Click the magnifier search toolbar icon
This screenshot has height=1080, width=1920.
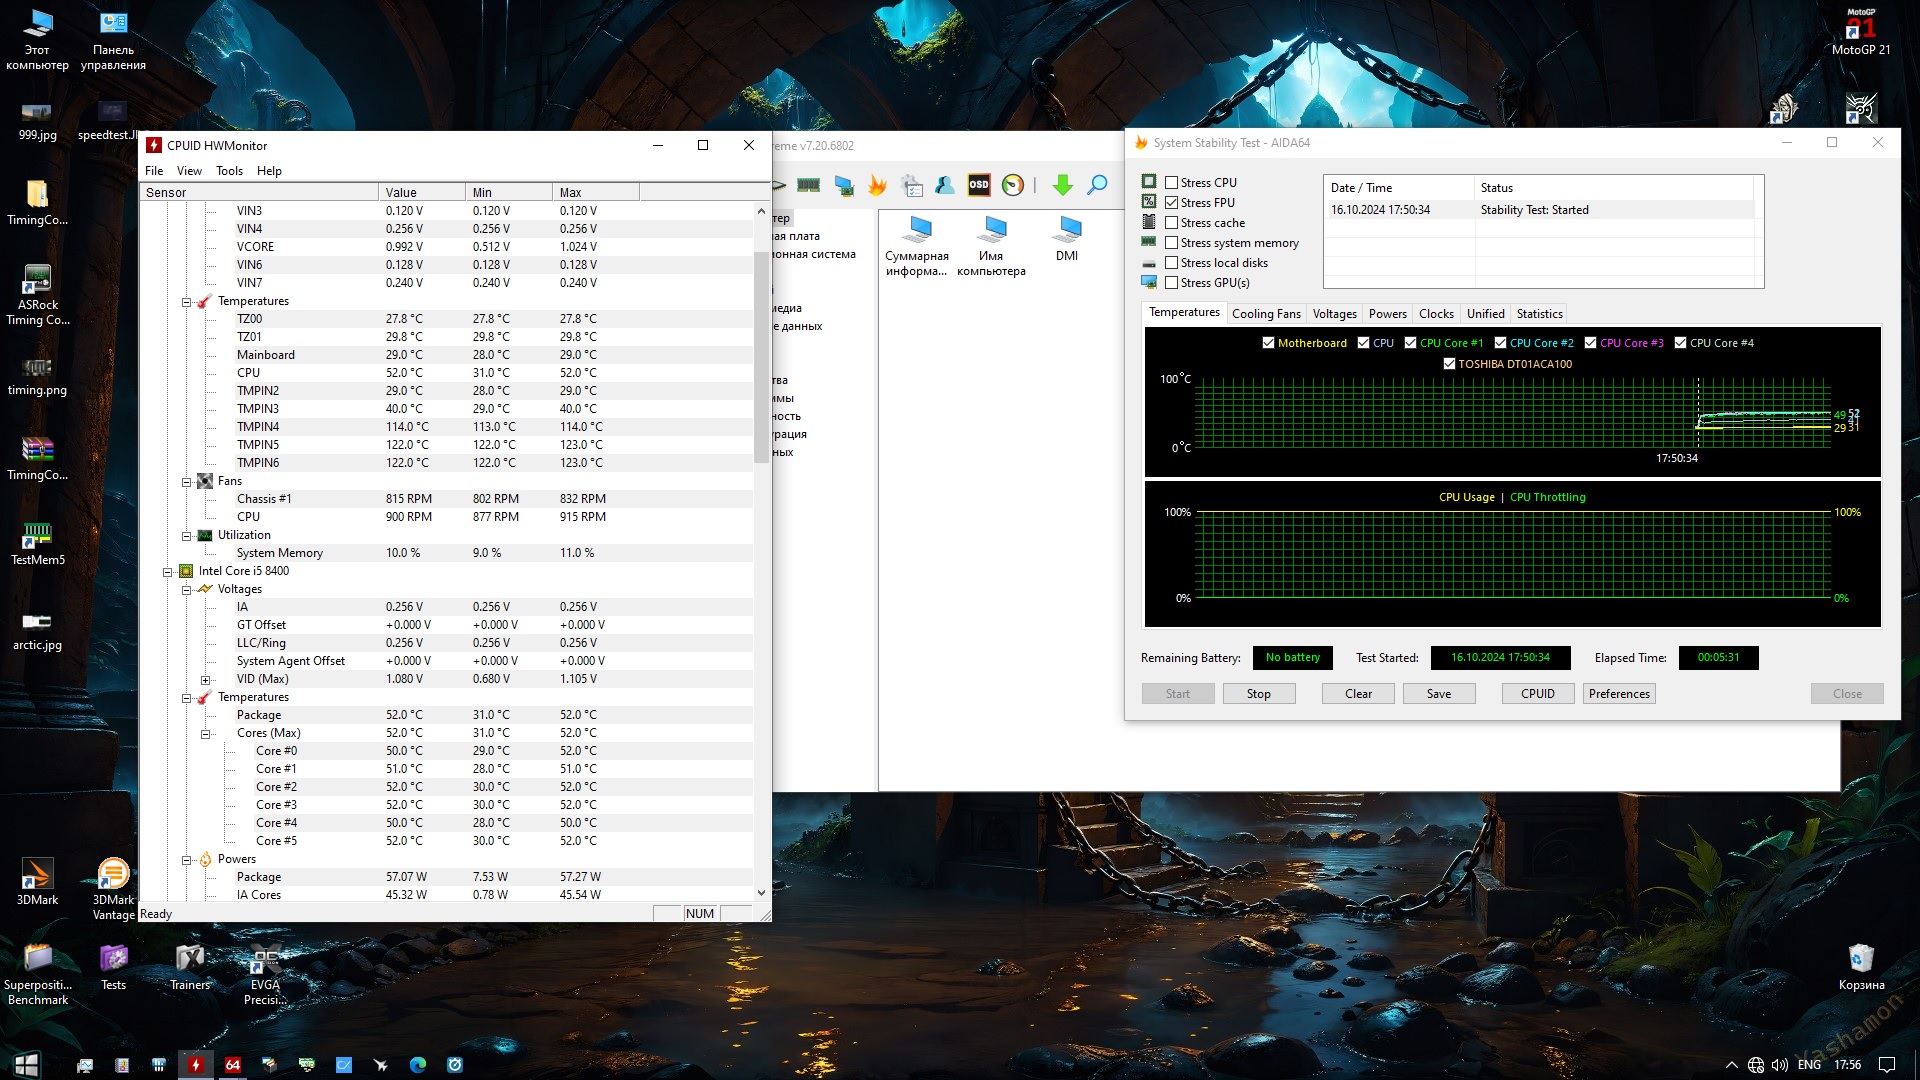click(1097, 185)
